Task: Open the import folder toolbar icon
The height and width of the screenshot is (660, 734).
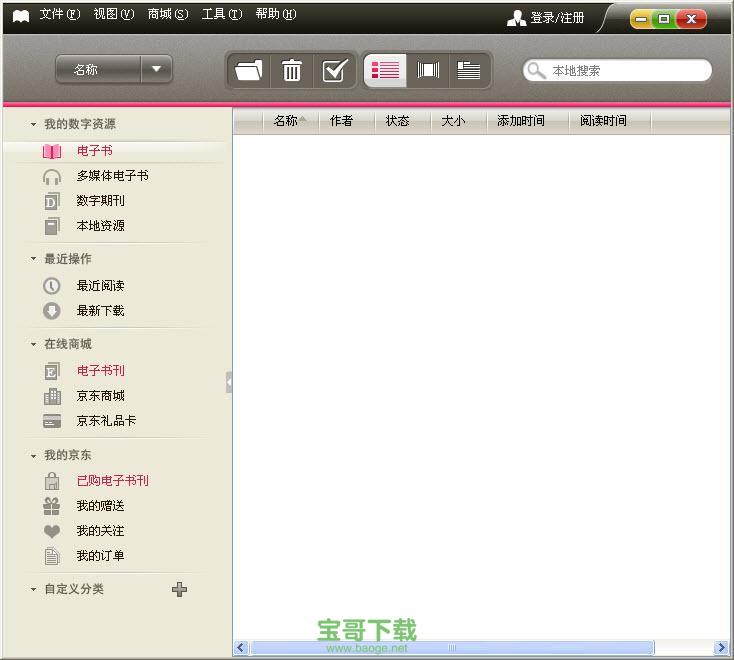Action: coord(249,70)
